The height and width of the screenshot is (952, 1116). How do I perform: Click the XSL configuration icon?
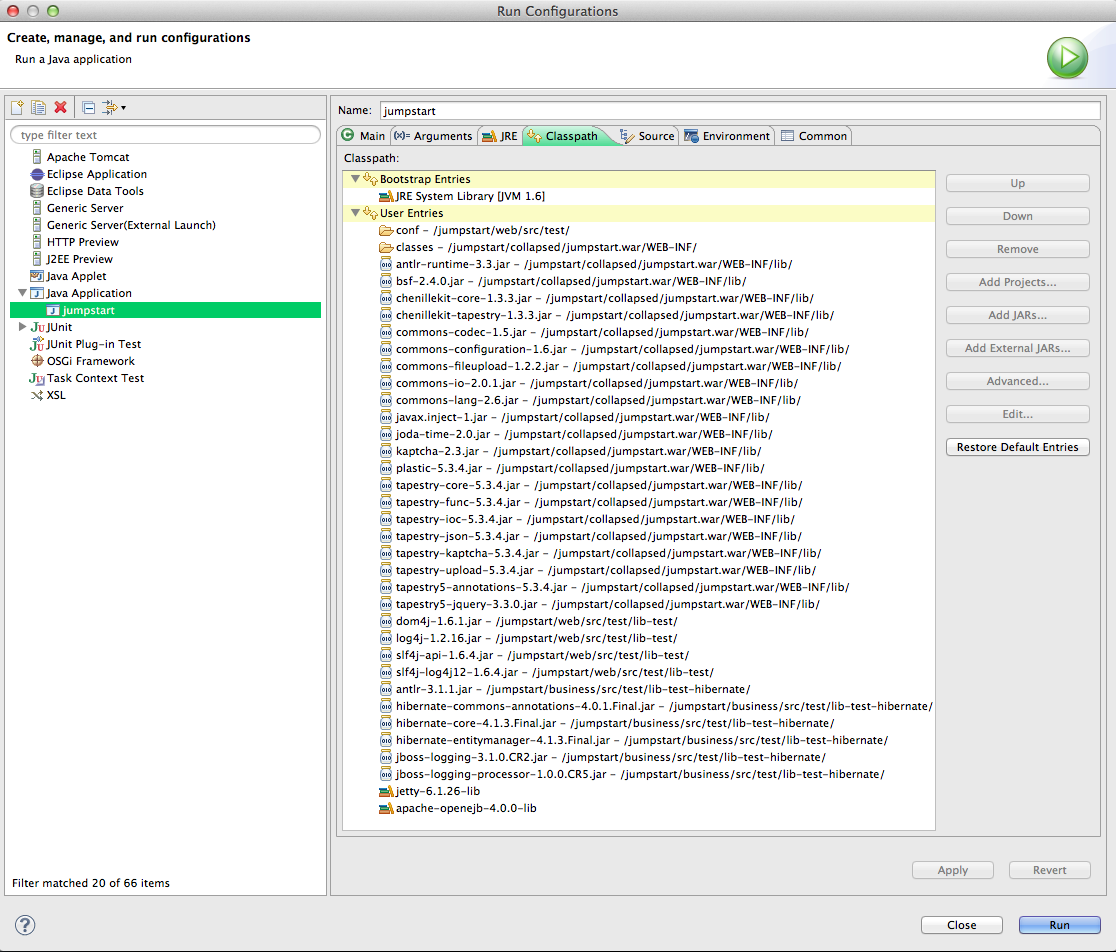click(x=37, y=396)
